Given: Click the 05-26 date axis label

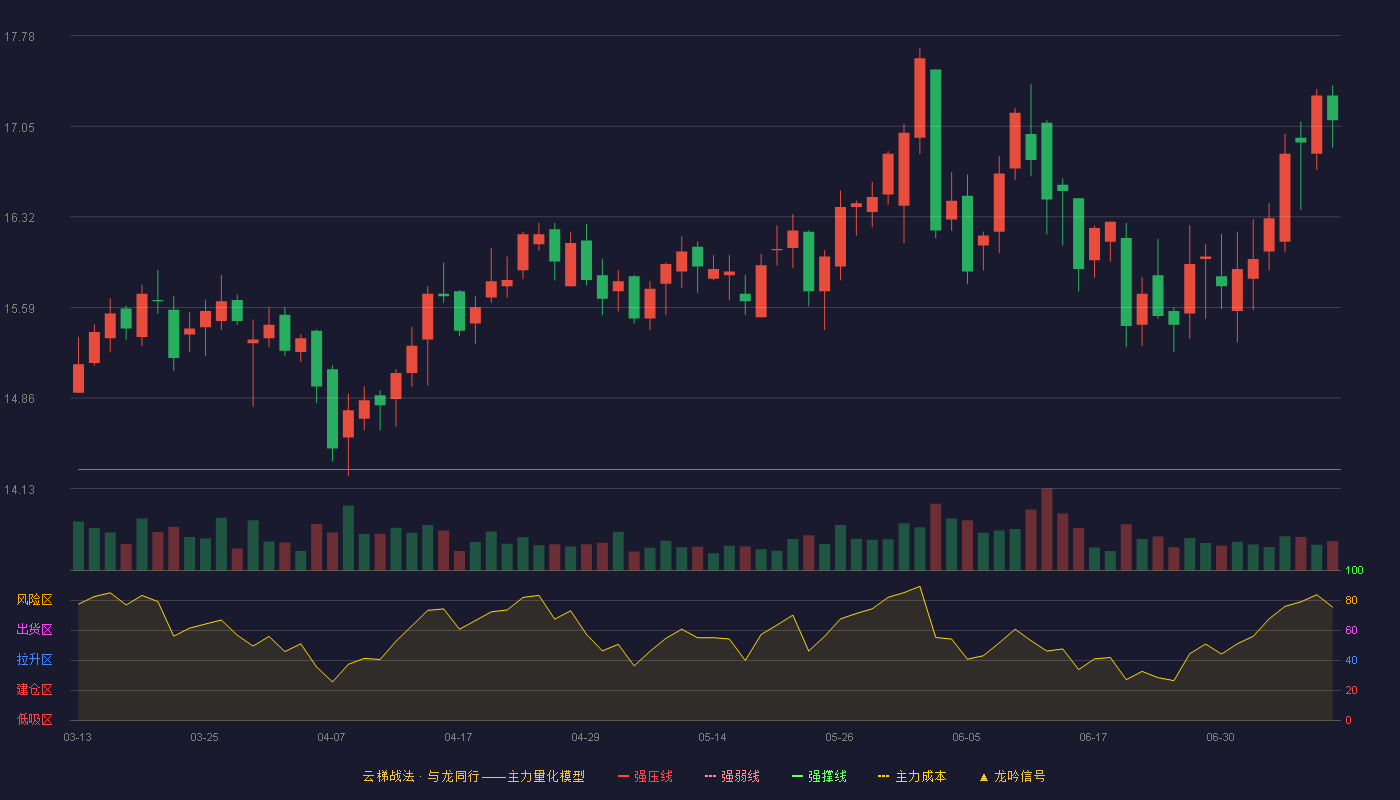Looking at the screenshot, I should tap(839, 737).
